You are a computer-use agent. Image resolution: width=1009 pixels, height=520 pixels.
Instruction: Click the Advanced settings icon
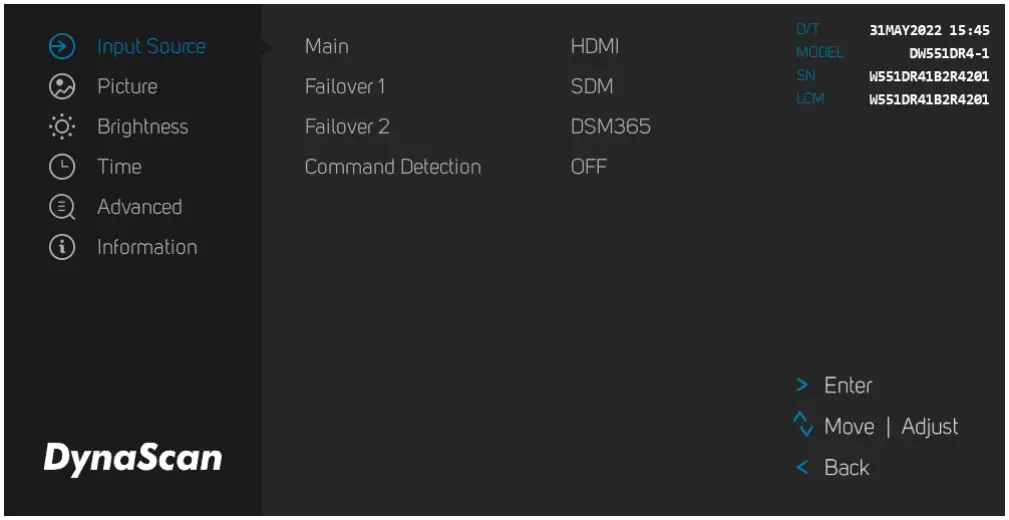(62, 207)
